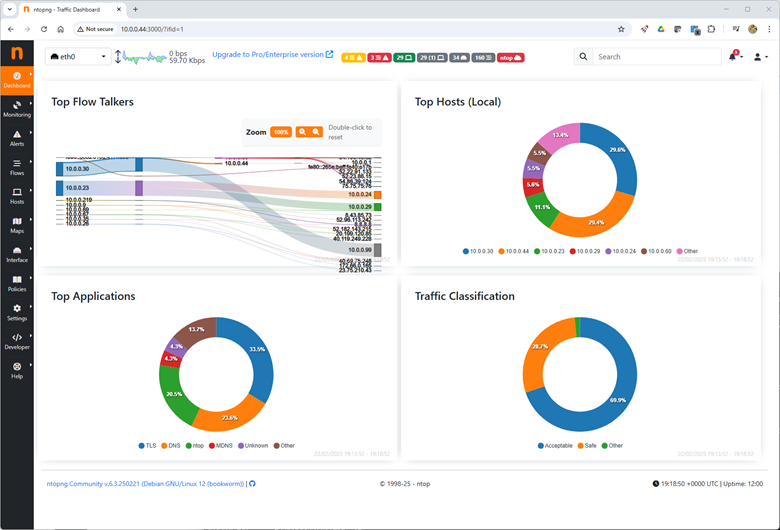Open a new browser tab
Screen dimensions: 780x530
(x=135, y=9)
